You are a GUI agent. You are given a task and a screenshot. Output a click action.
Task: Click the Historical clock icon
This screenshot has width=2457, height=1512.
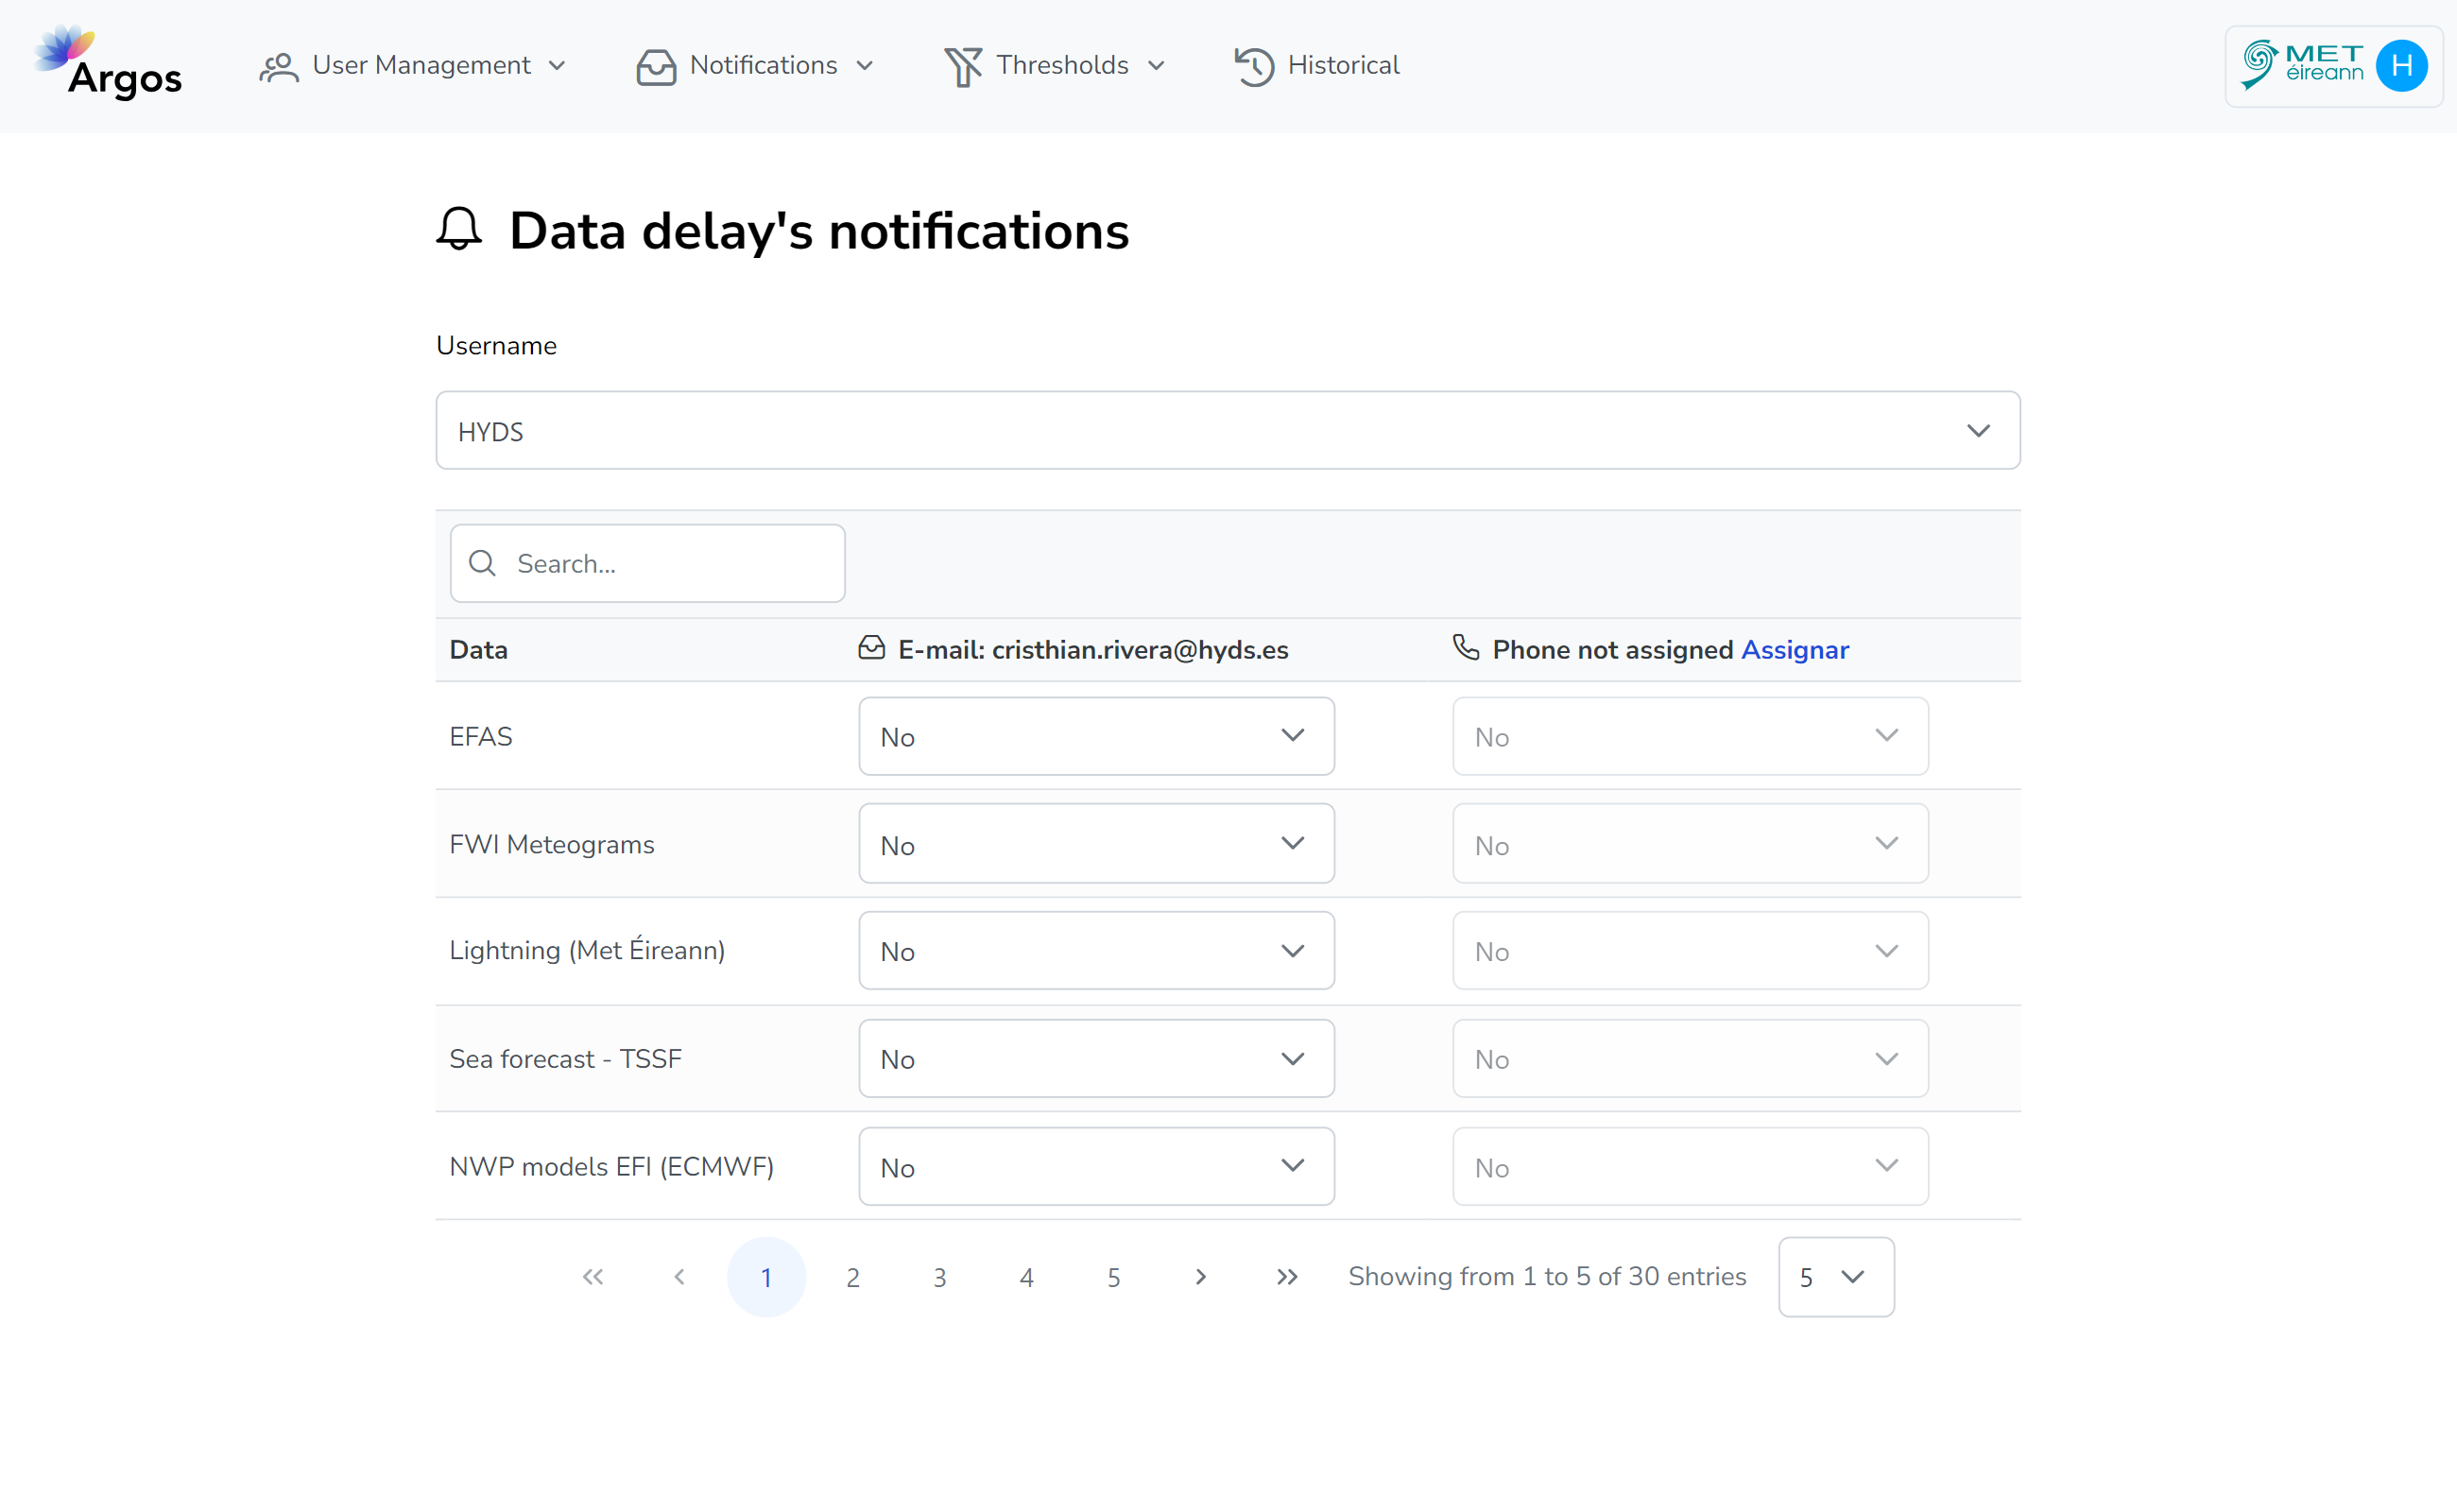point(1255,65)
